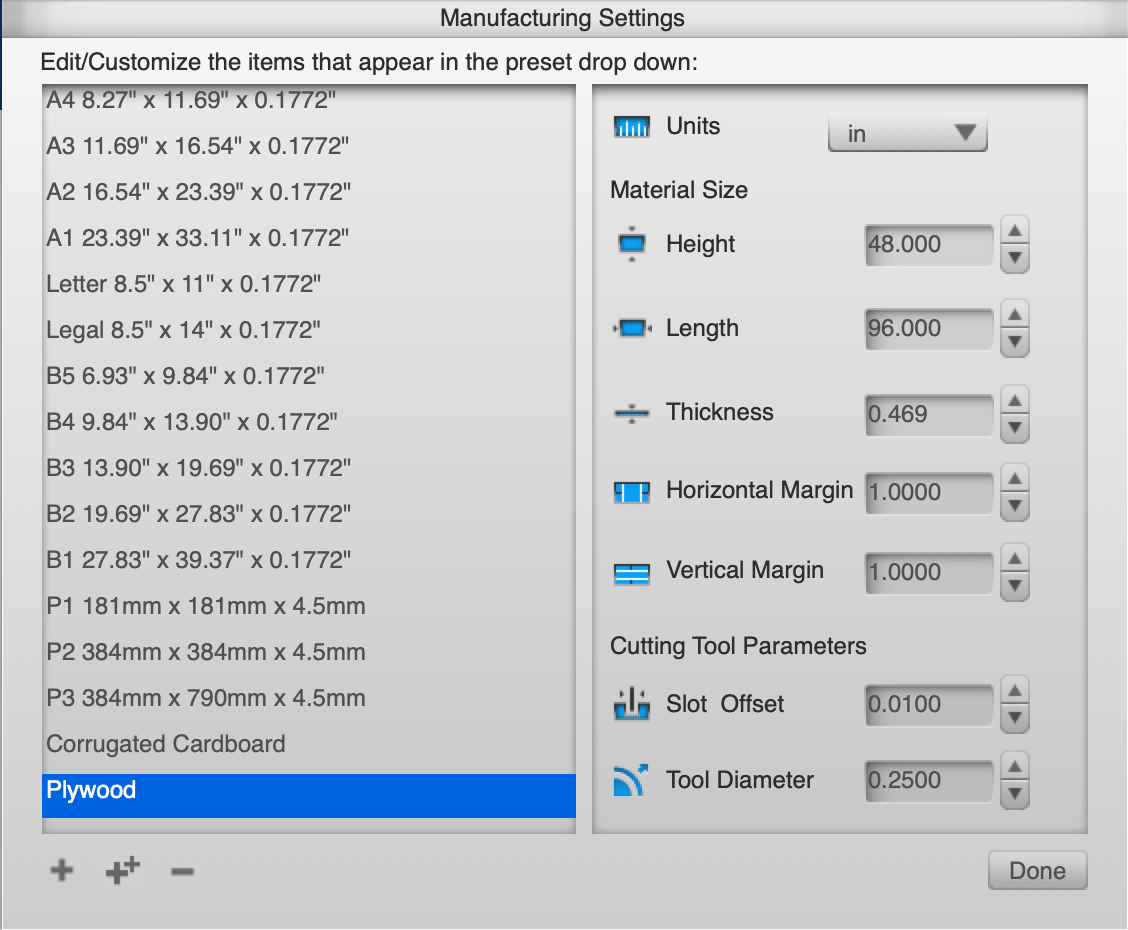Image resolution: width=1128 pixels, height=930 pixels.
Task: Select the B3 13.90" x 19.69" preset
Action: [309, 468]
